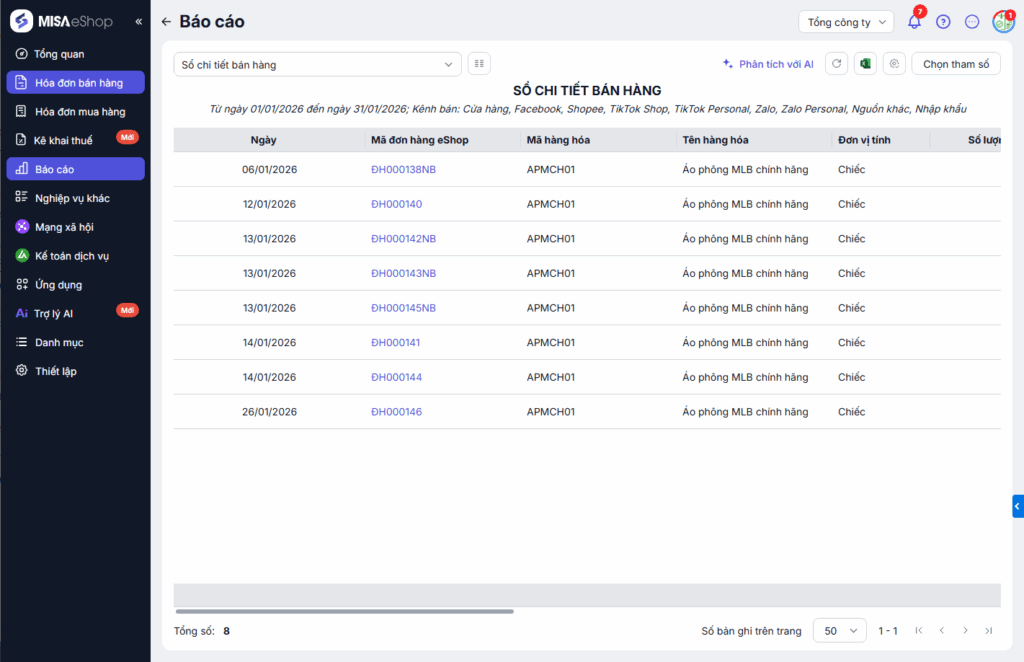
Task: Collapse the left sidebar menu
Action: 139,22
